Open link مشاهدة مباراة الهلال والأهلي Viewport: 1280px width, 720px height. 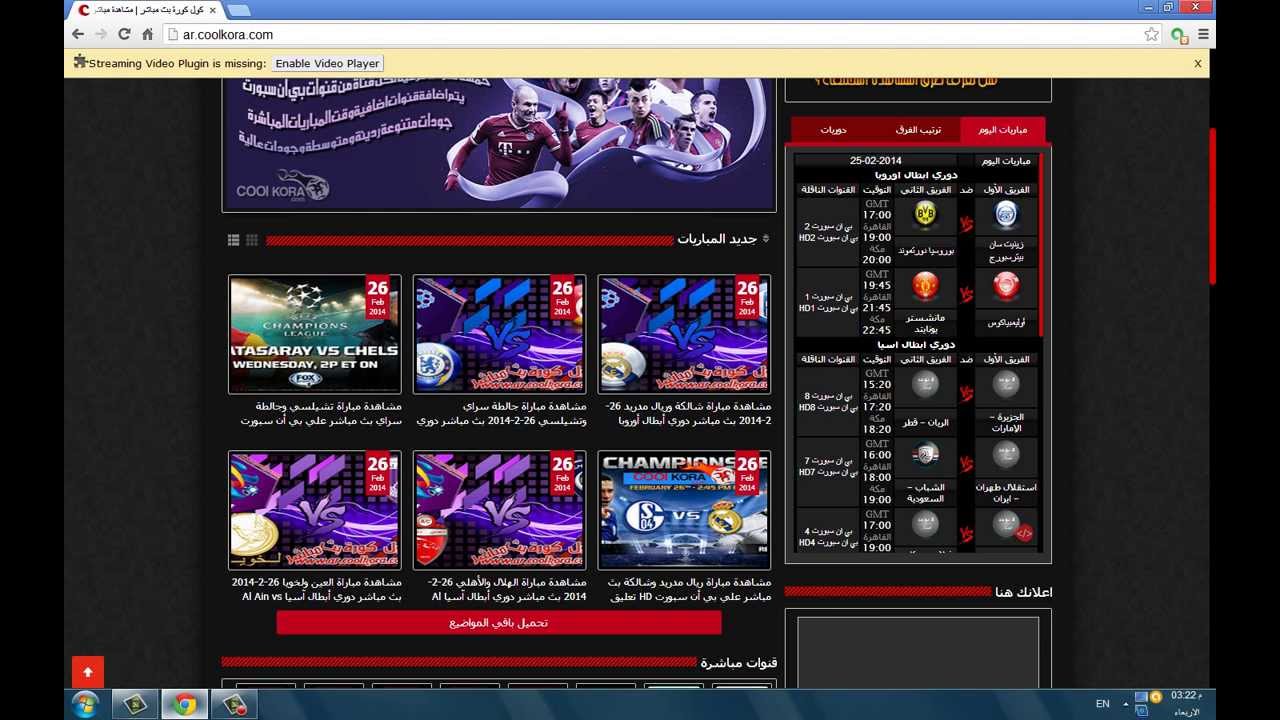tap(507, 589)
